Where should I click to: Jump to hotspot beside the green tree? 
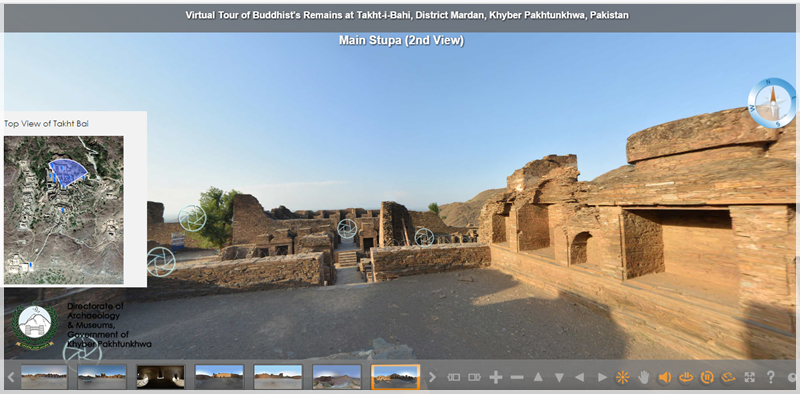[192, 218]
